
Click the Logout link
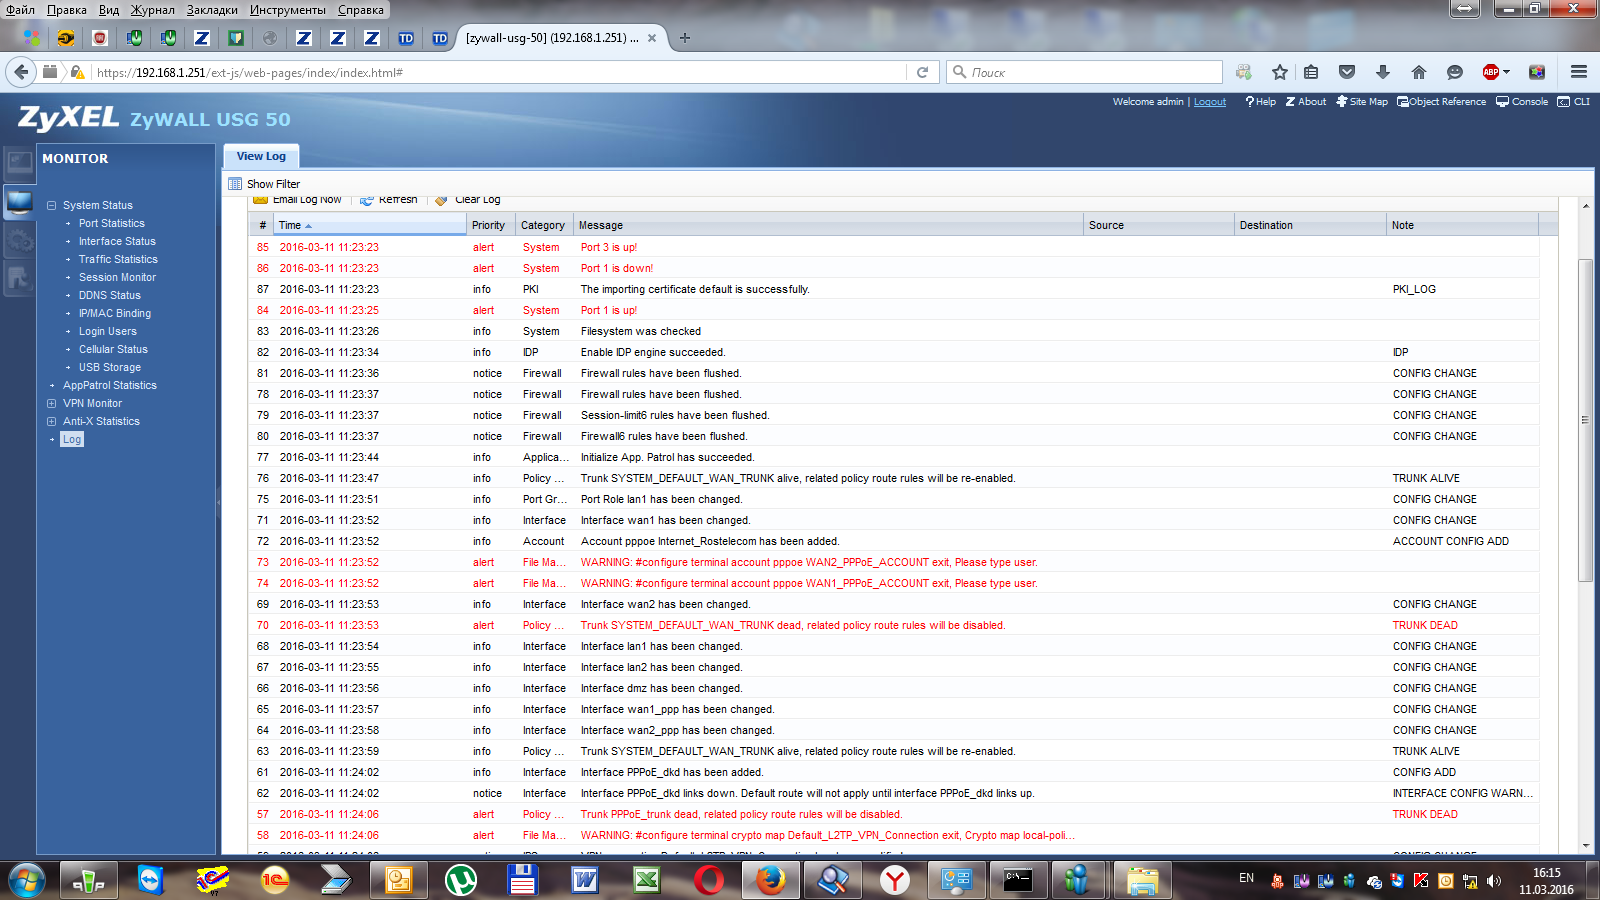[1209, 102]
